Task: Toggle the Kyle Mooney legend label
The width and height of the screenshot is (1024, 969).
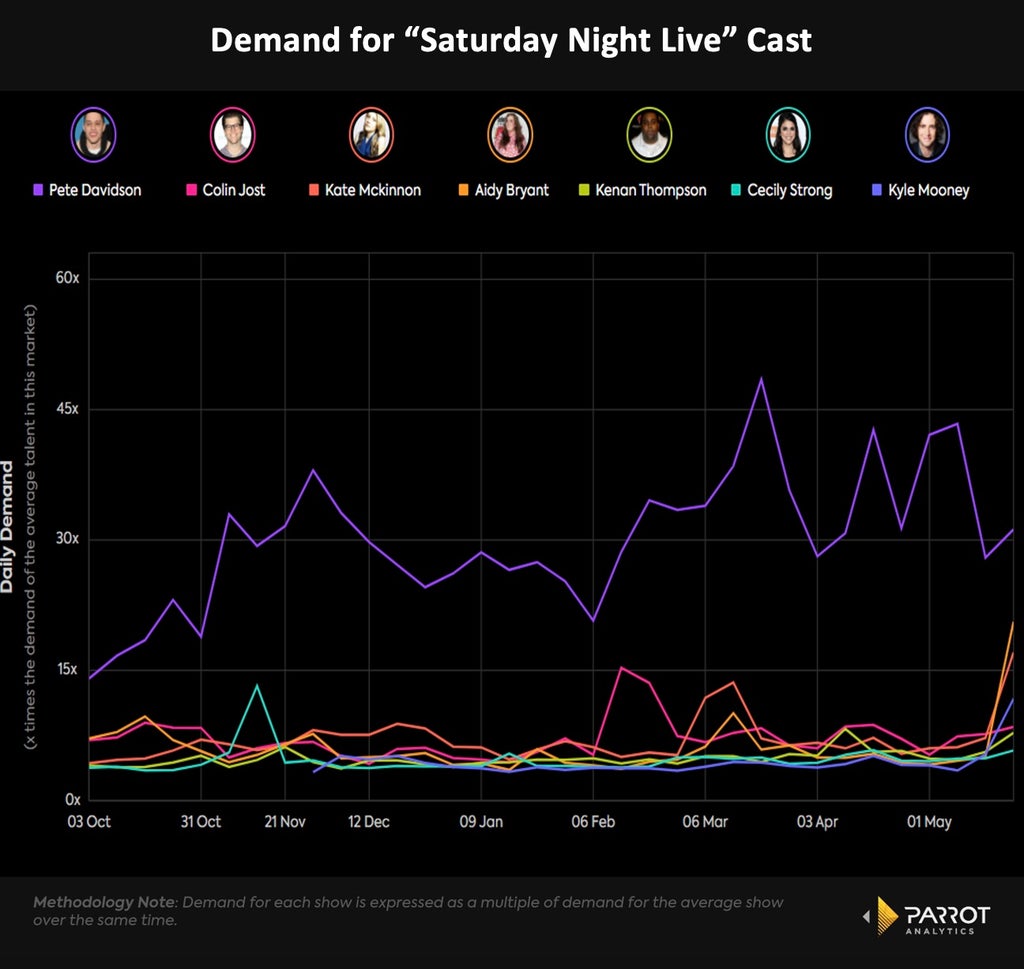Action: pyautogui.click(x=929, y=190)
